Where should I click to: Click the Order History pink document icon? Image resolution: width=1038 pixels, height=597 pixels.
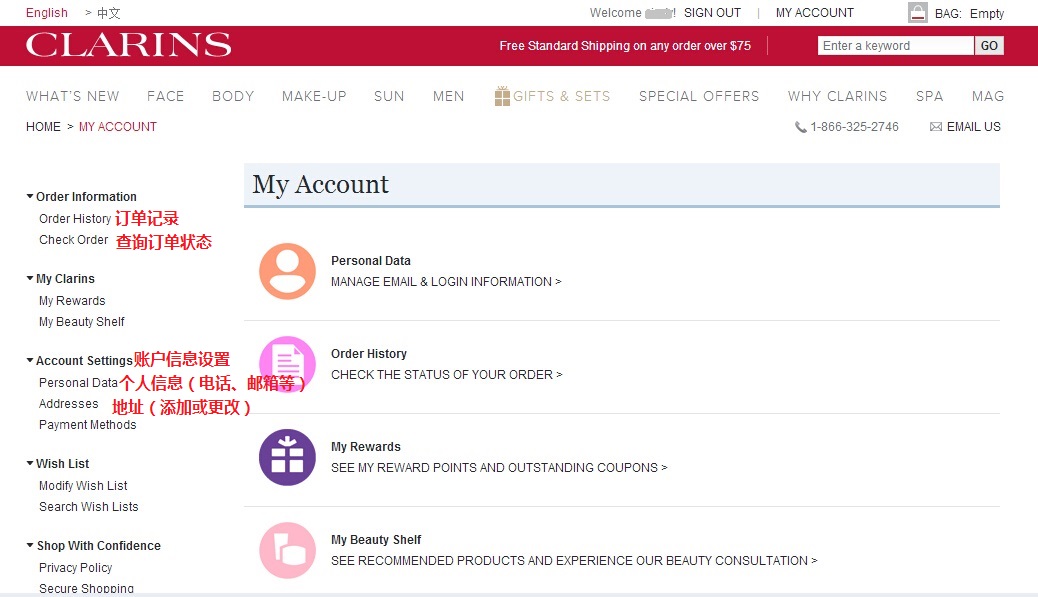pos(287,364)
